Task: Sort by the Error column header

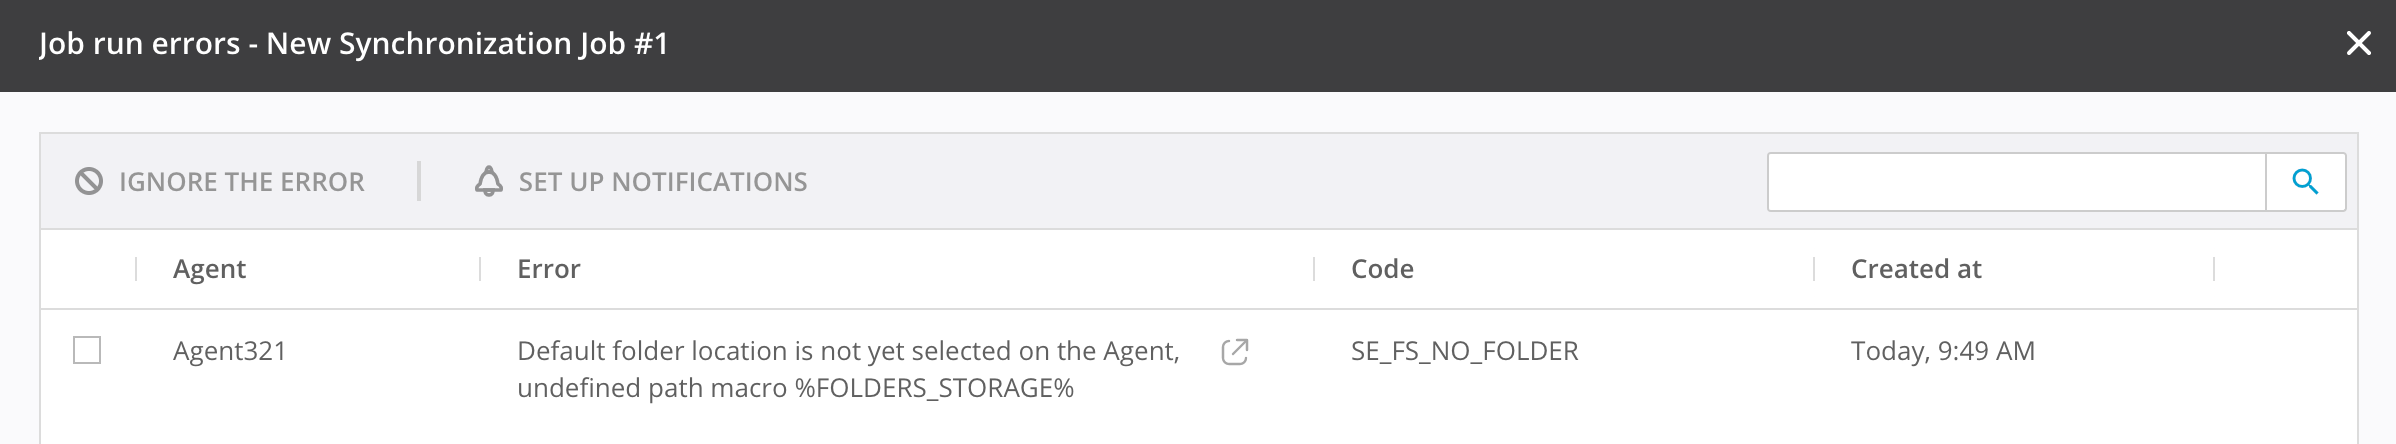Action: (x=548, y=269)
